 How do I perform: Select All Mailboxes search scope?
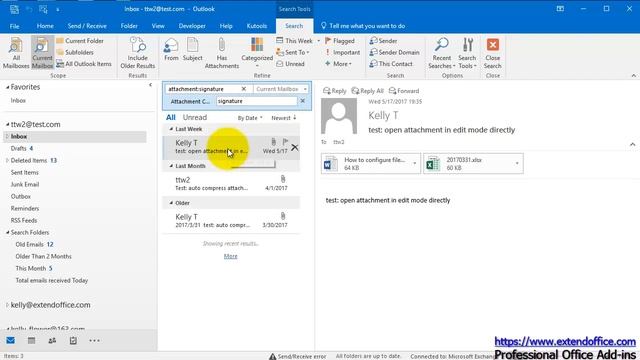point(16,52)
